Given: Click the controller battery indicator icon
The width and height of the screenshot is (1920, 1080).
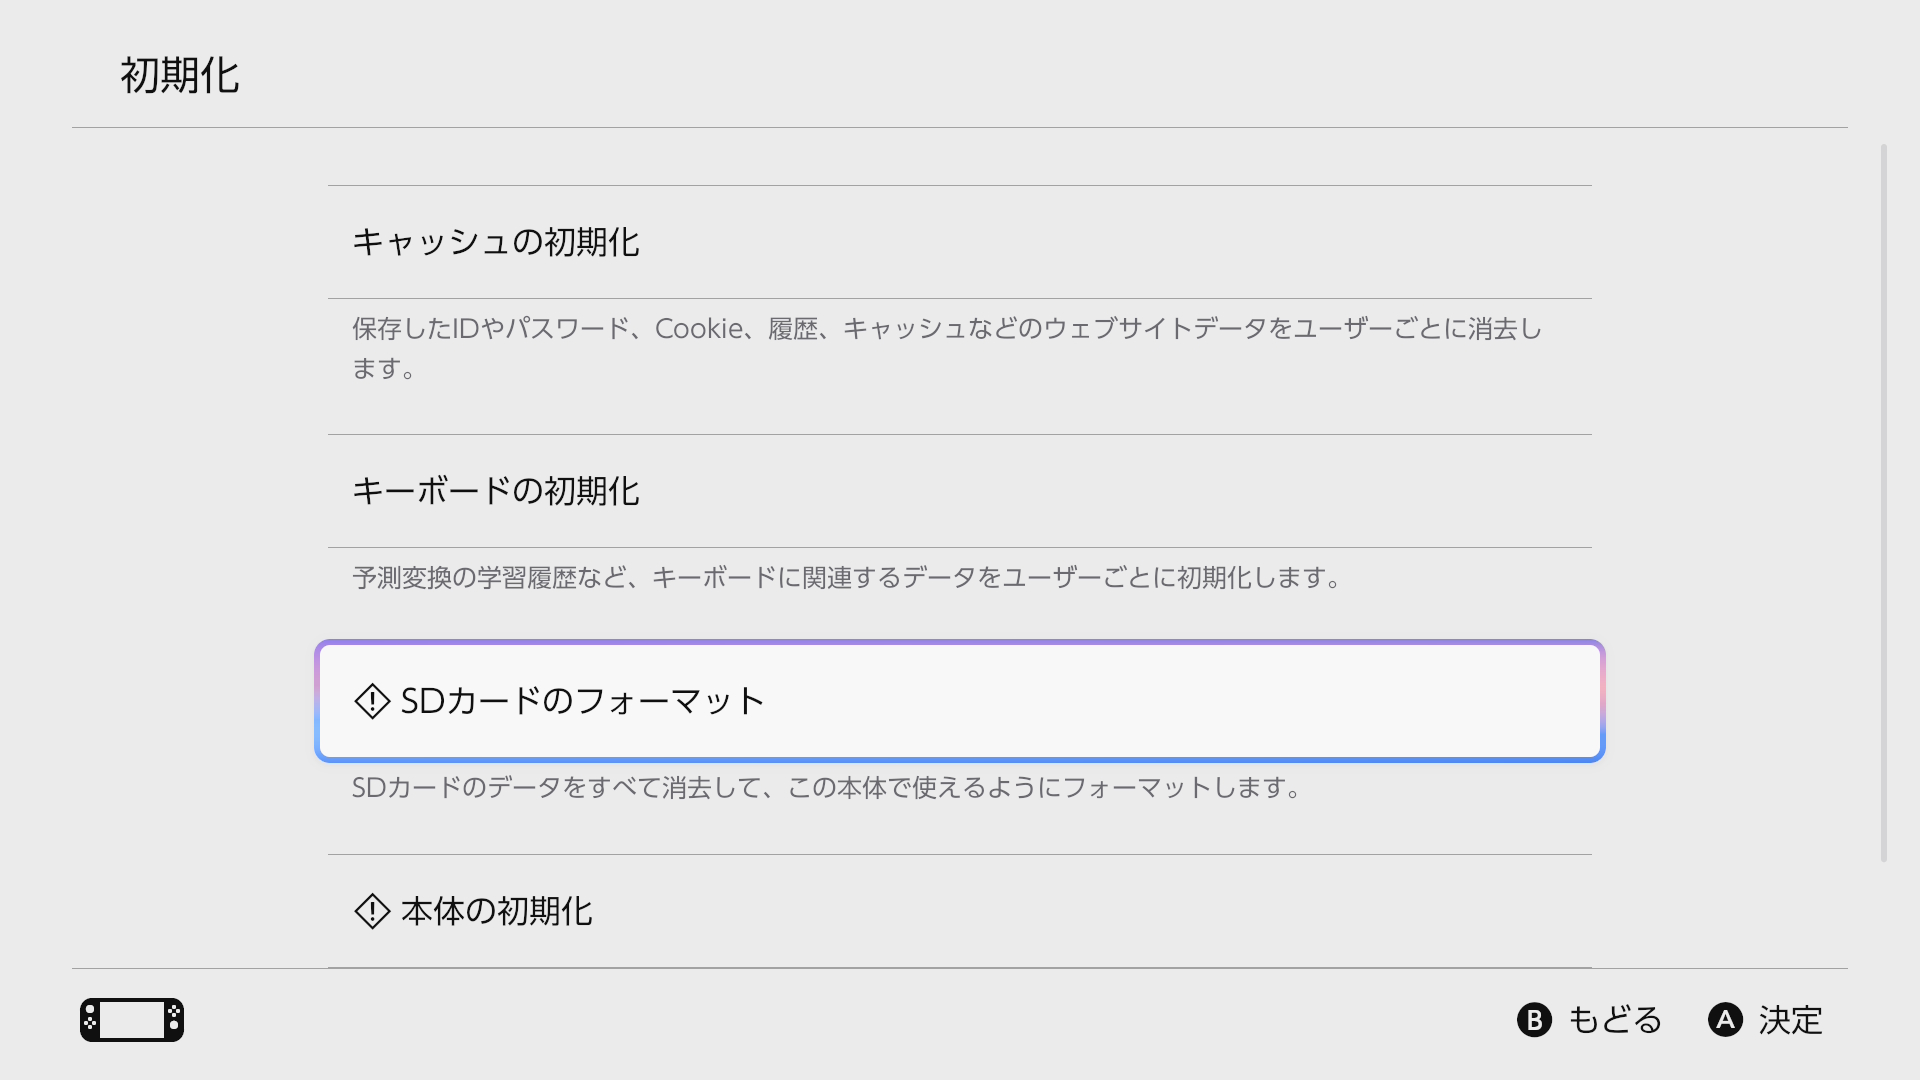Looking at the screenshot, I should click(131, 1020).
